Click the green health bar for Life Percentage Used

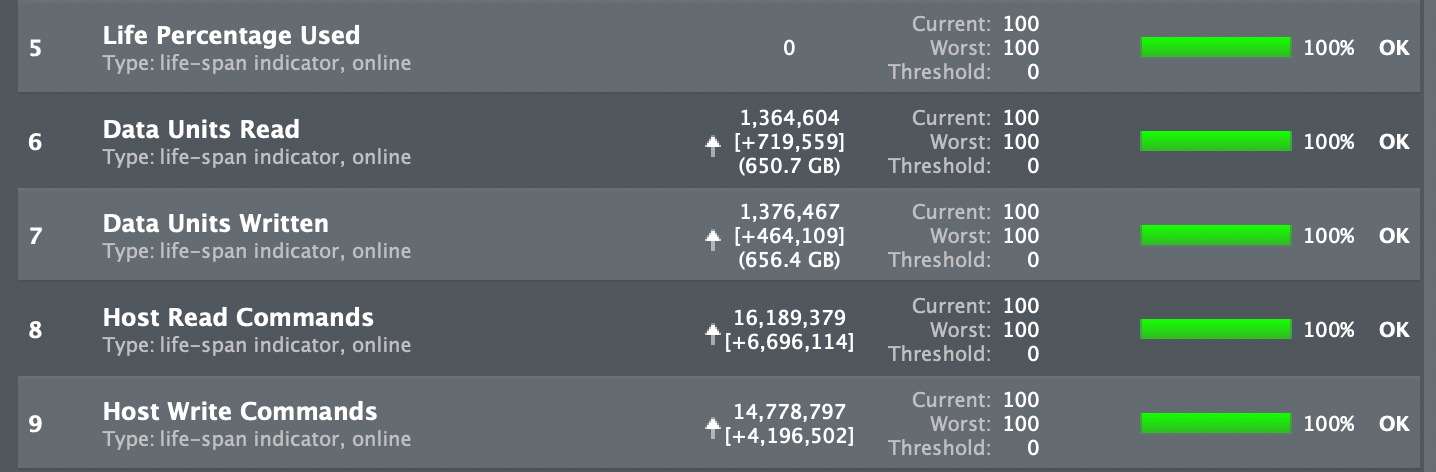click(x=1216, y=47)
